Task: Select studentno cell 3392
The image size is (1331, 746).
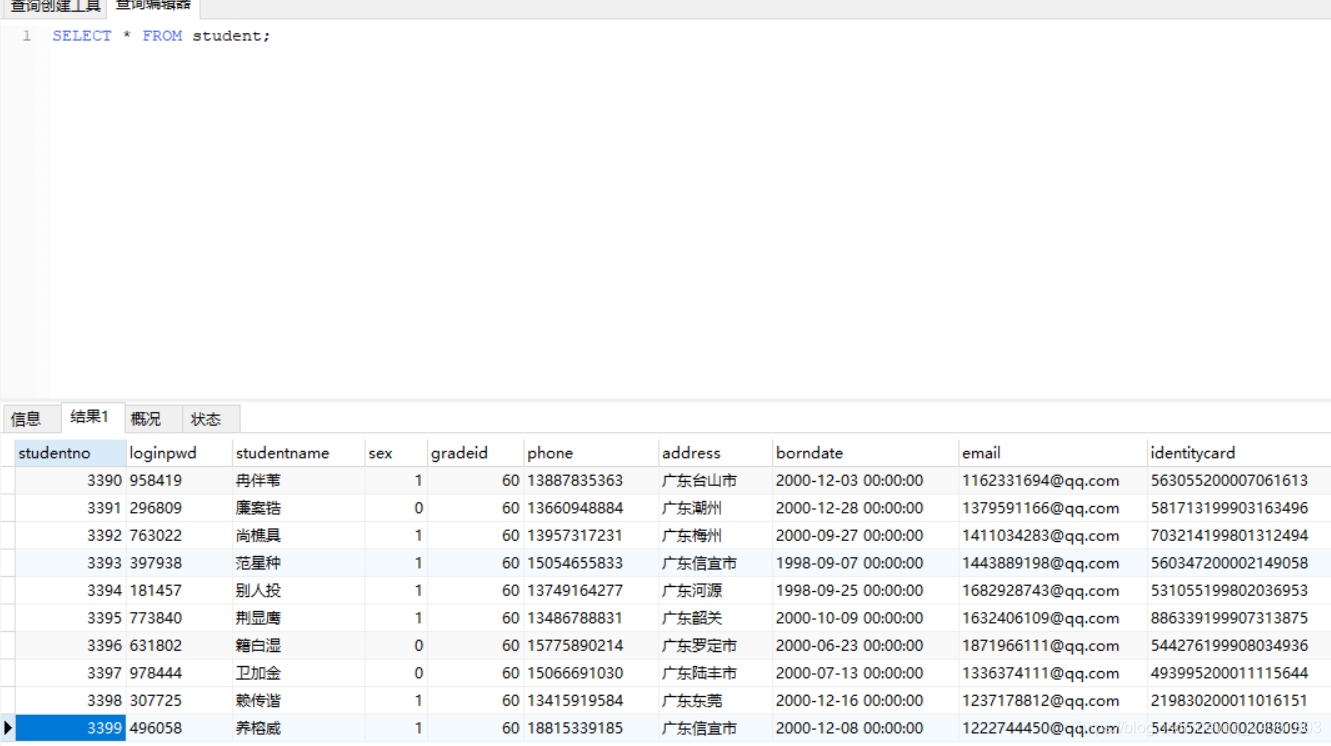Action: [x=70, y=535]
